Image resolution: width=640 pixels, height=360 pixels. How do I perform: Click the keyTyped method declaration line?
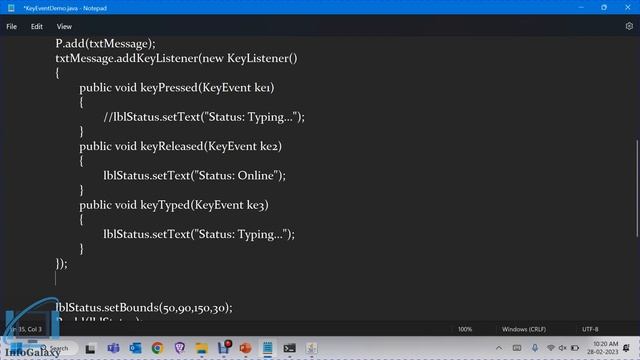(x=174, y=205)
